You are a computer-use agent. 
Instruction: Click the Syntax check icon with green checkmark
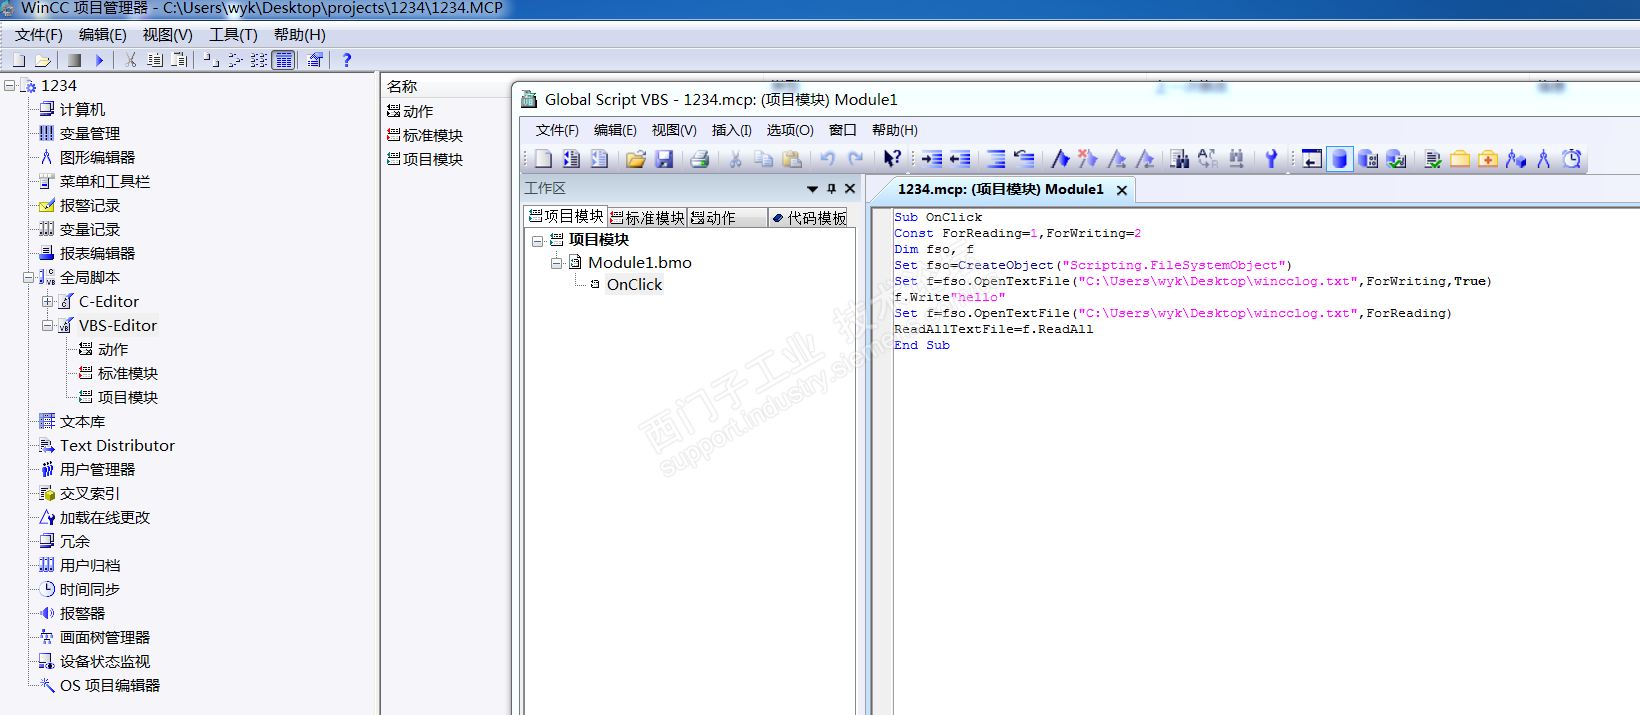coord(1432,158)
